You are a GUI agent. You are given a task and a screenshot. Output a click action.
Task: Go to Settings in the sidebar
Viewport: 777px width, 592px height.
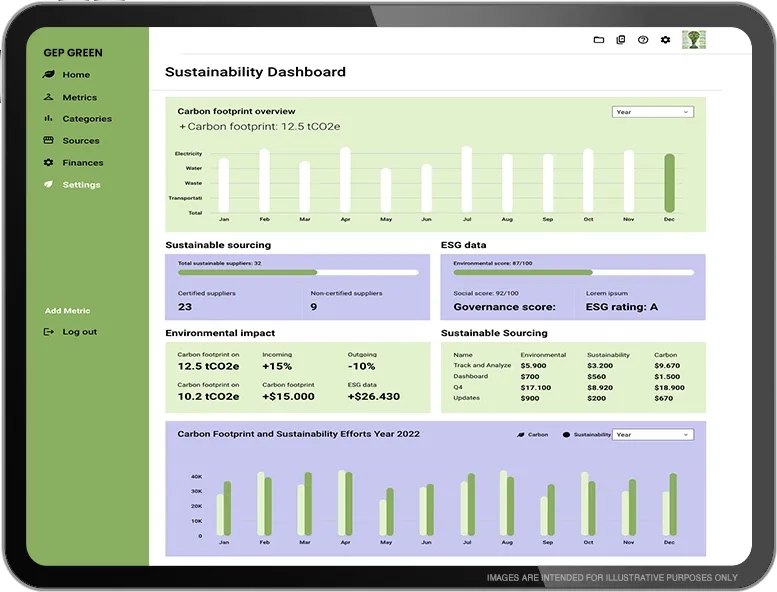[81, 185]
